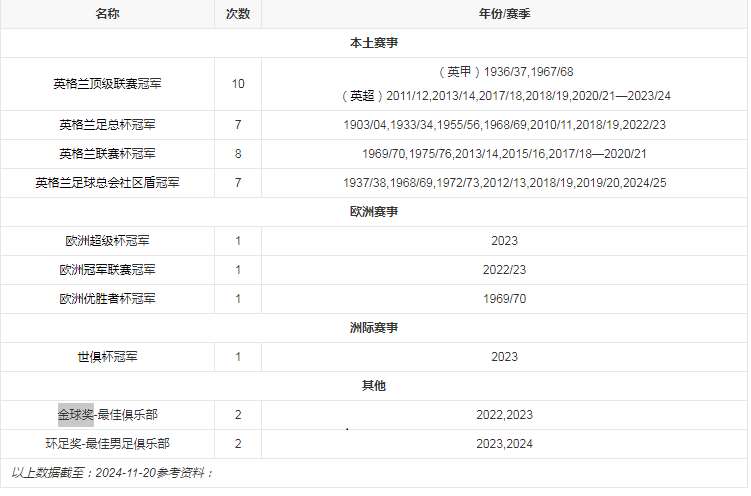Click the 欧洲优胜者杯冠军 cell
751x496 pixels.
107,299
